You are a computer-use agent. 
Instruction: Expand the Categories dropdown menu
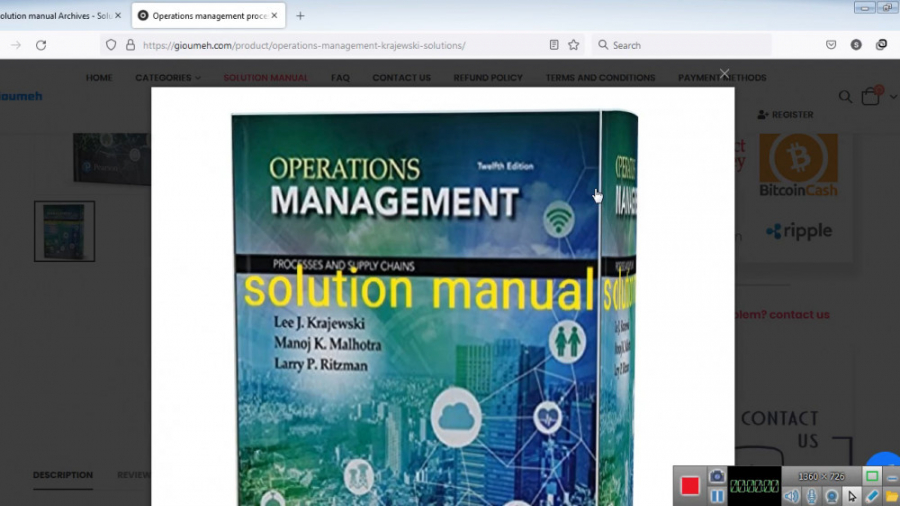point(168,78)
